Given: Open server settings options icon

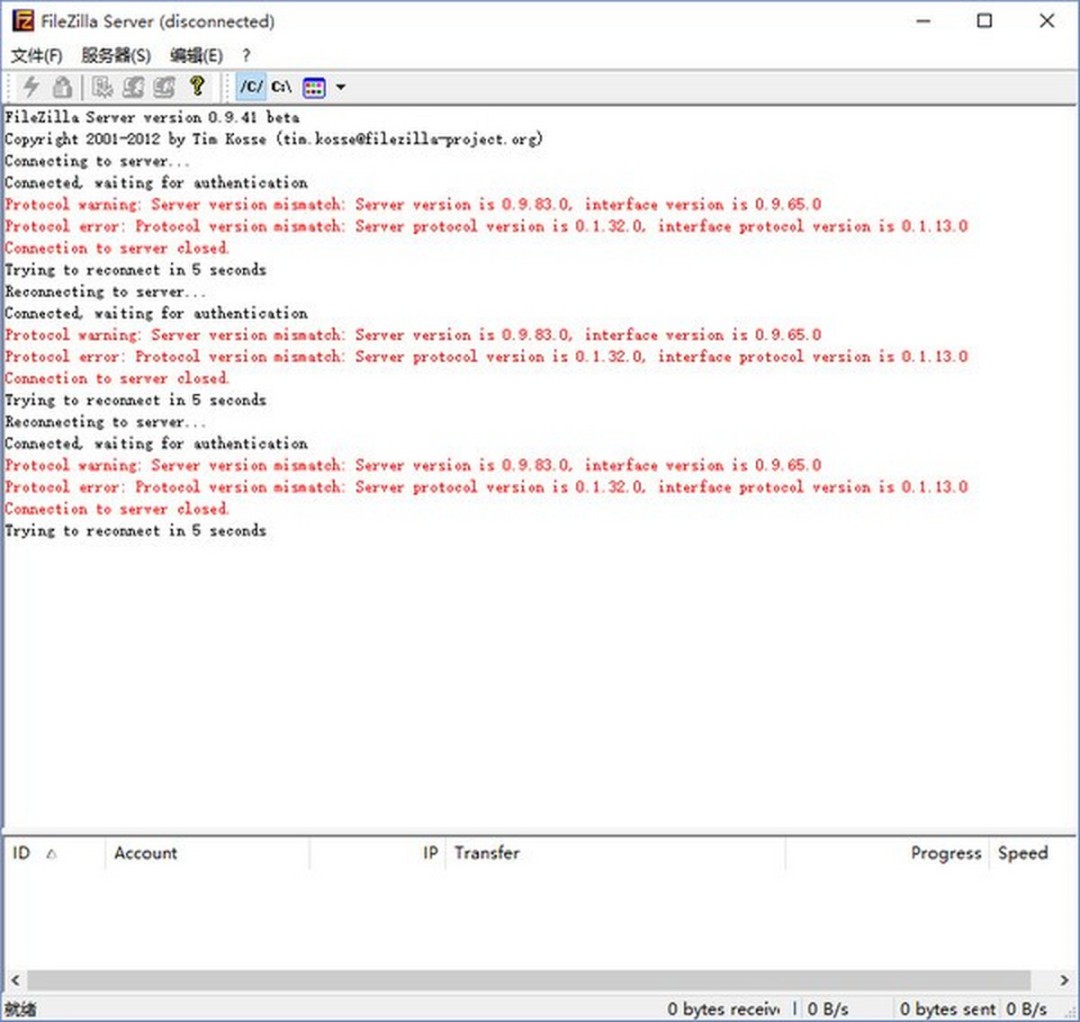Looking at the screenshot, I should point(101,87).
